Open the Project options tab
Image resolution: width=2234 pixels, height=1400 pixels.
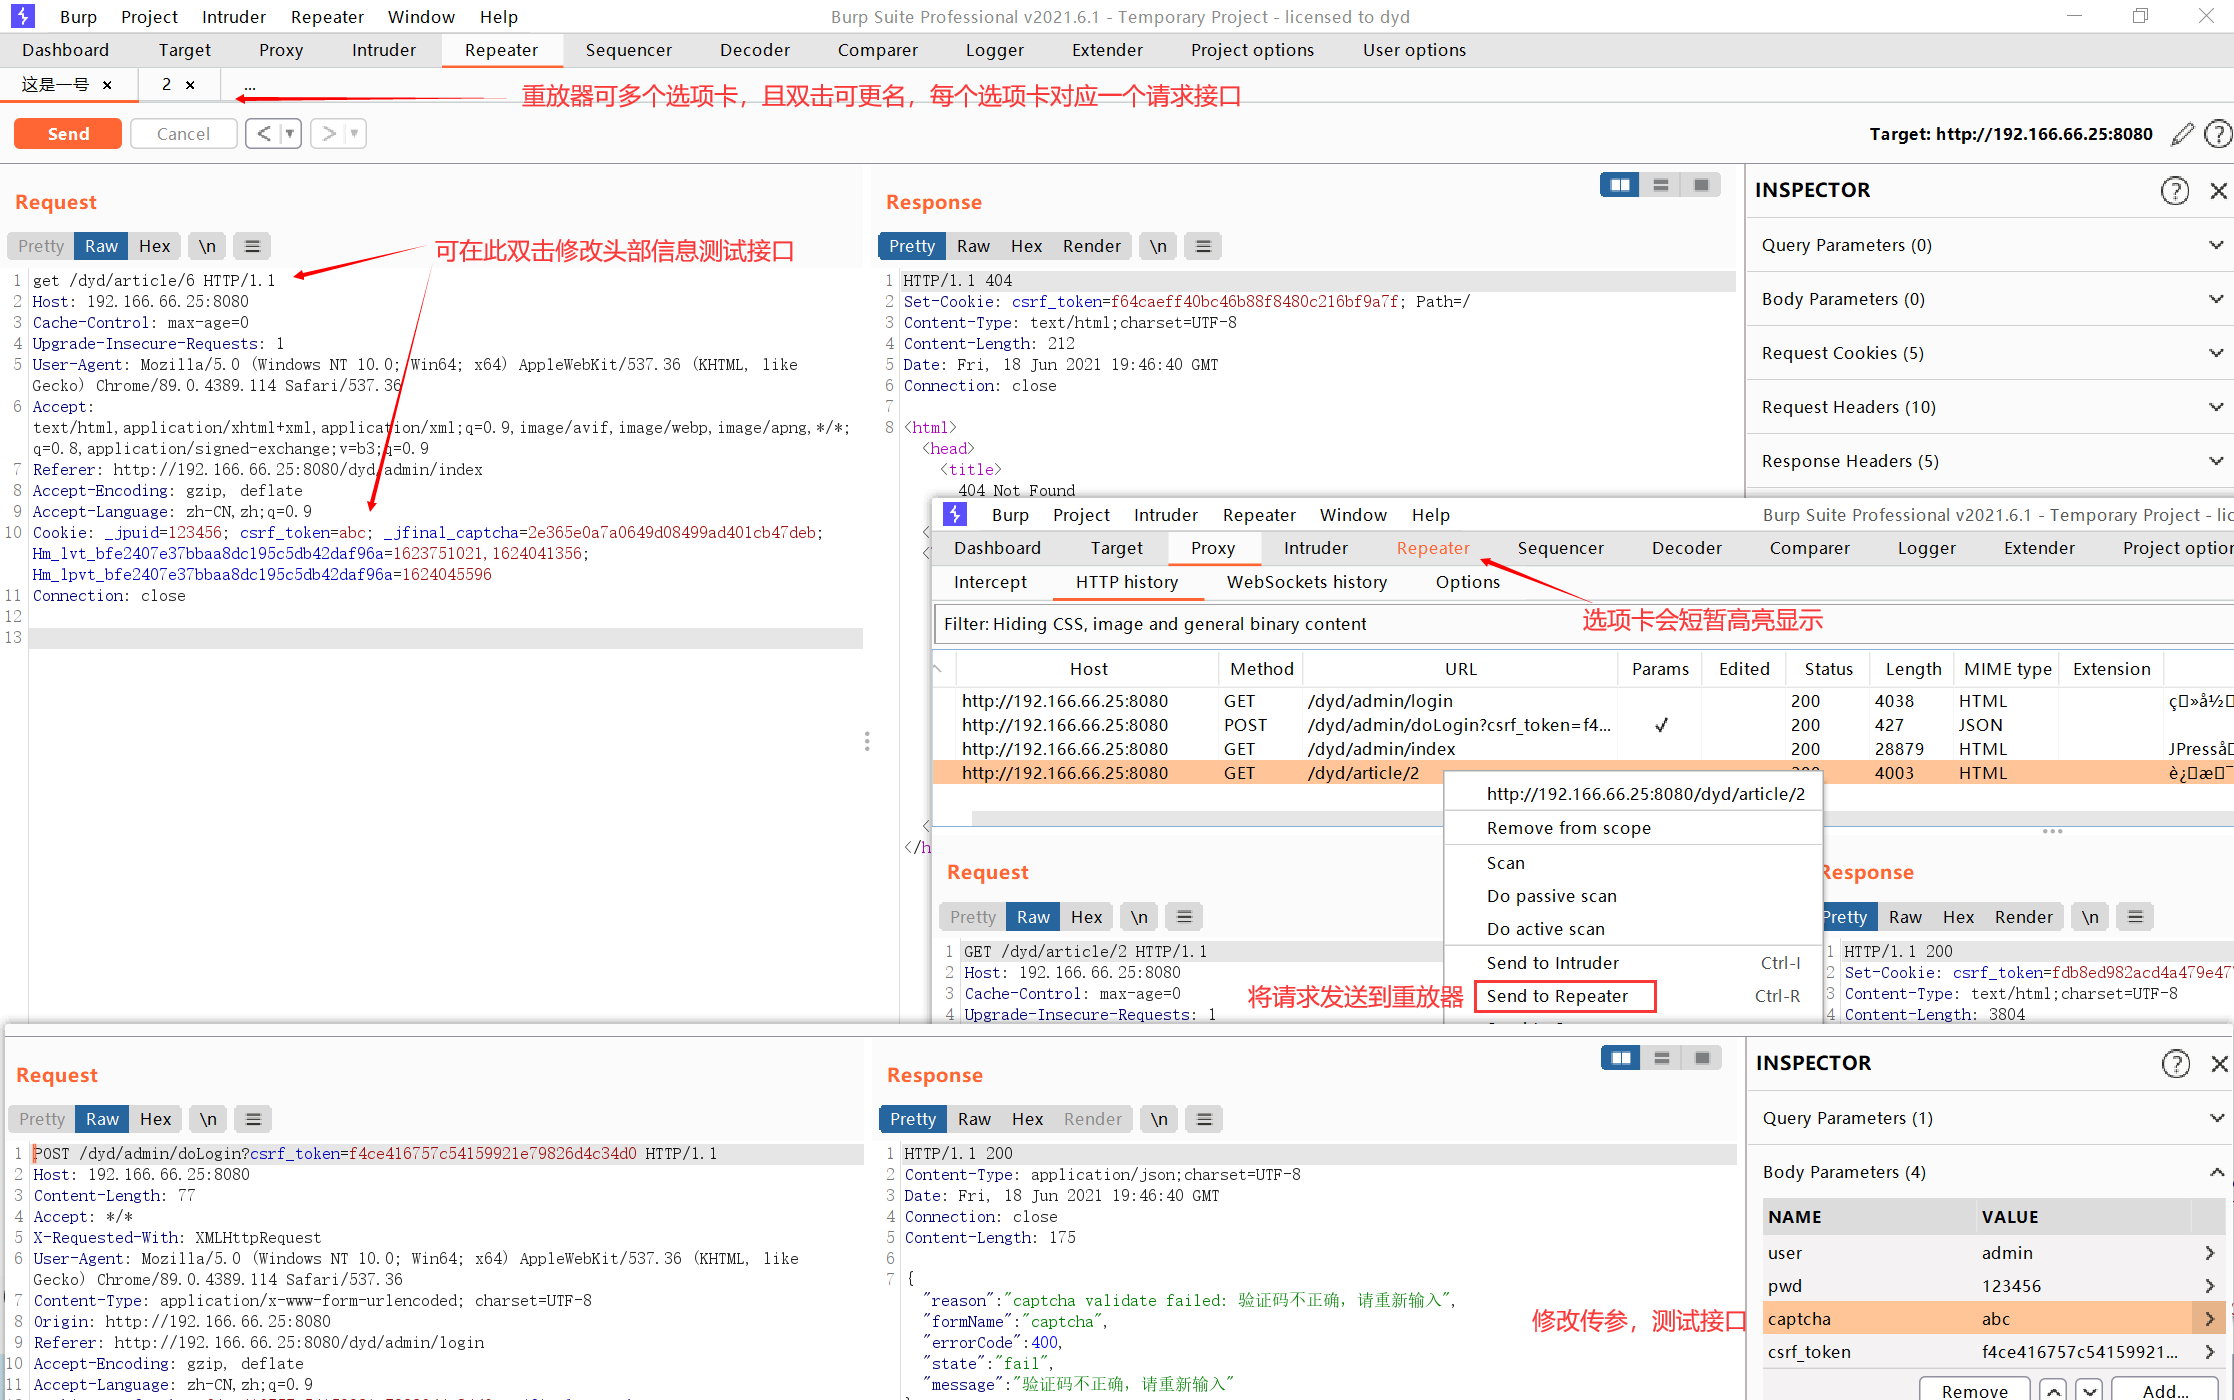pyautogui.click(x=1252, y=50)
